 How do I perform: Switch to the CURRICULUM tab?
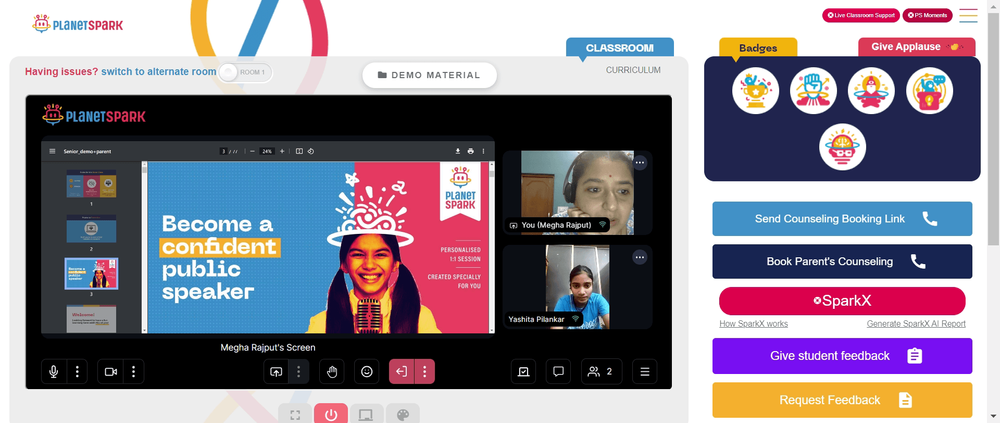tap(633, 70)
